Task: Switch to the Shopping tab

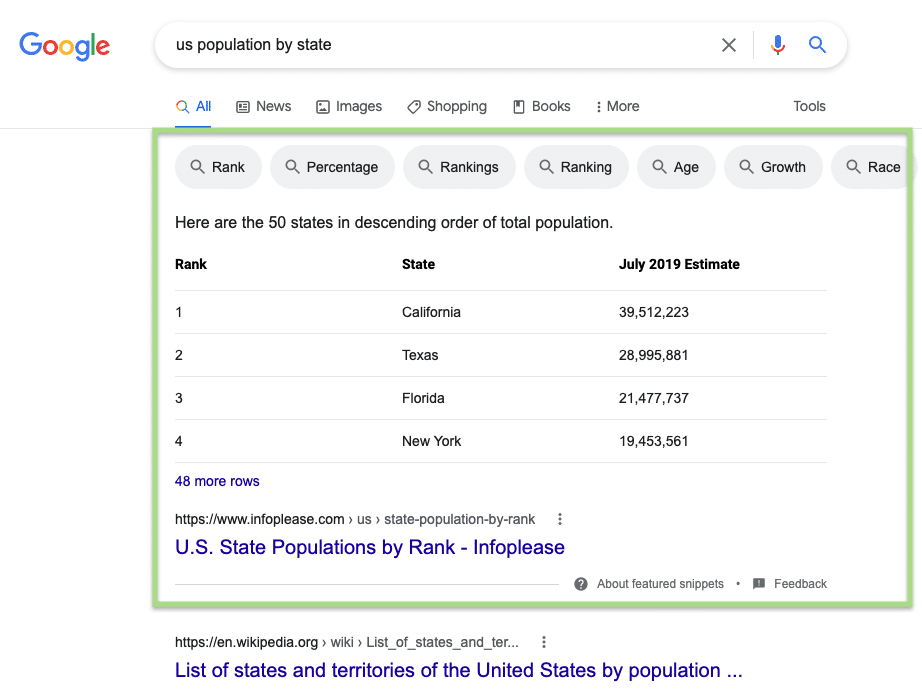Action: (447, 106)
